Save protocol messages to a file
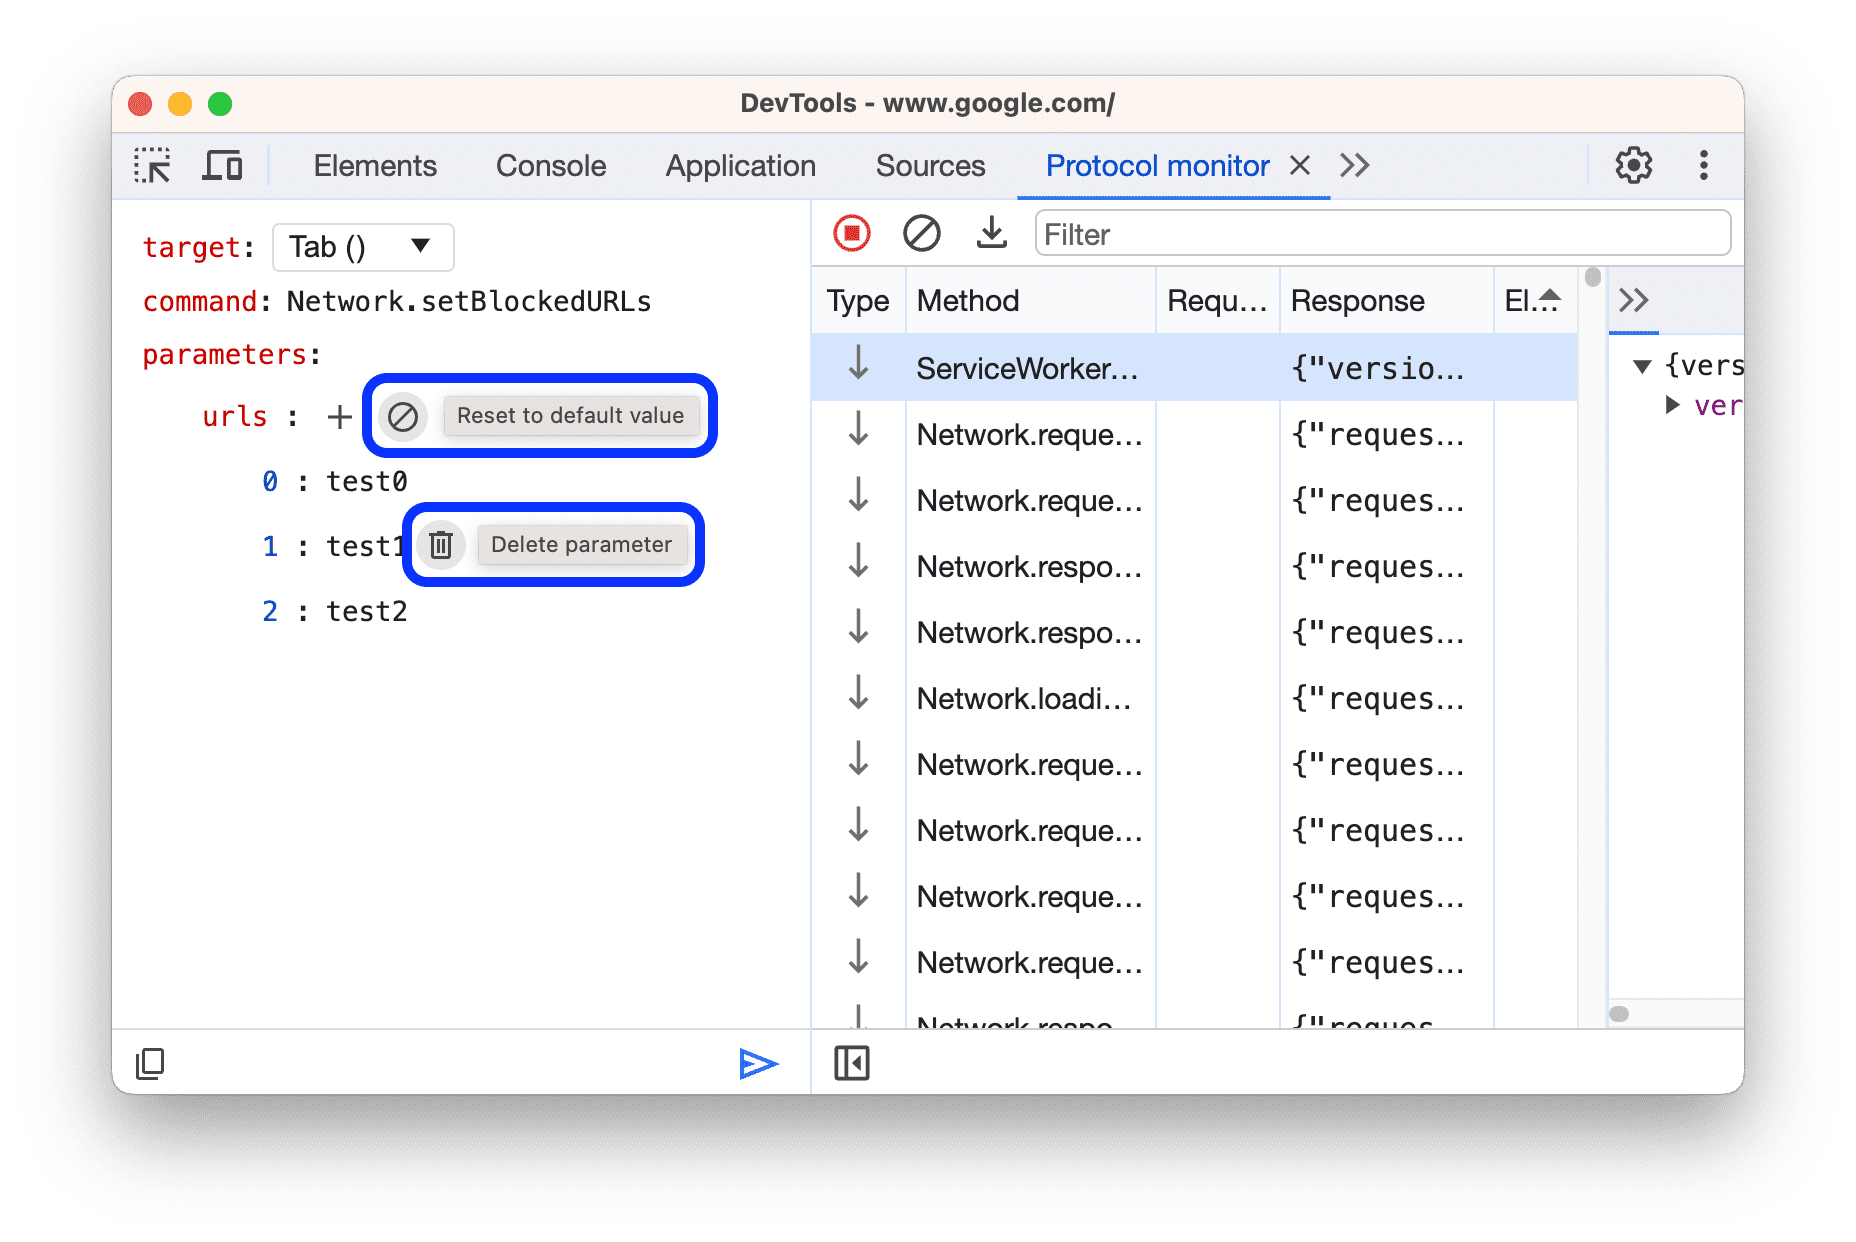1856x1242 pixels. coord(991,233)
